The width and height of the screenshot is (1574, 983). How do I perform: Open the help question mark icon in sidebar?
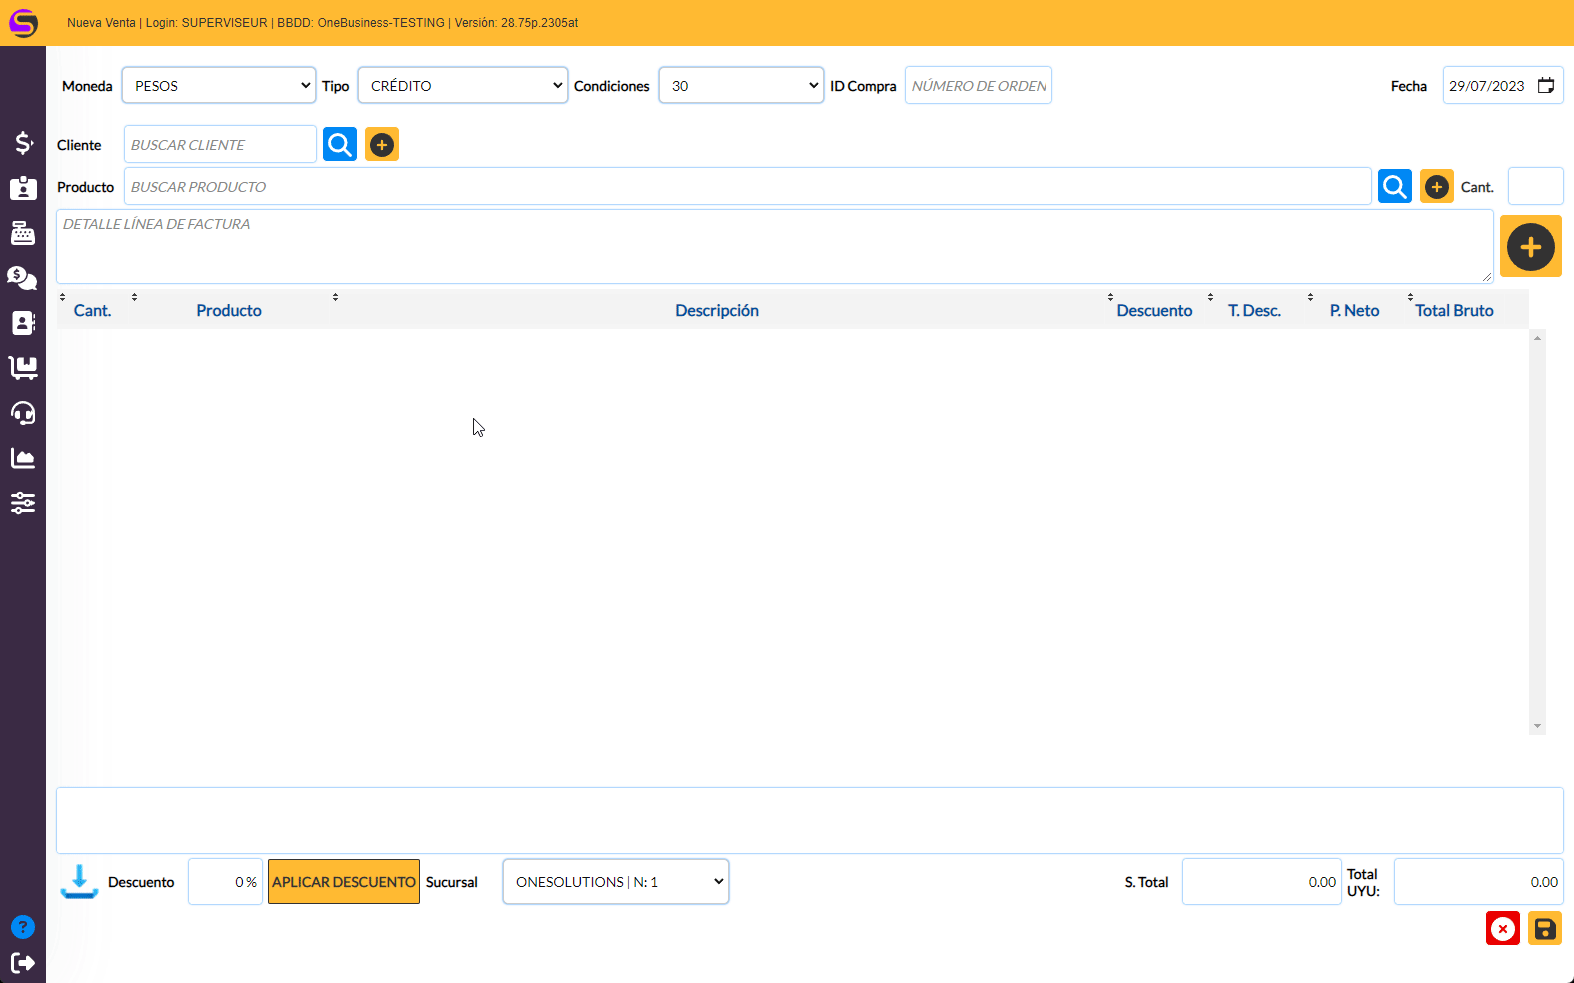coord(23,927)
